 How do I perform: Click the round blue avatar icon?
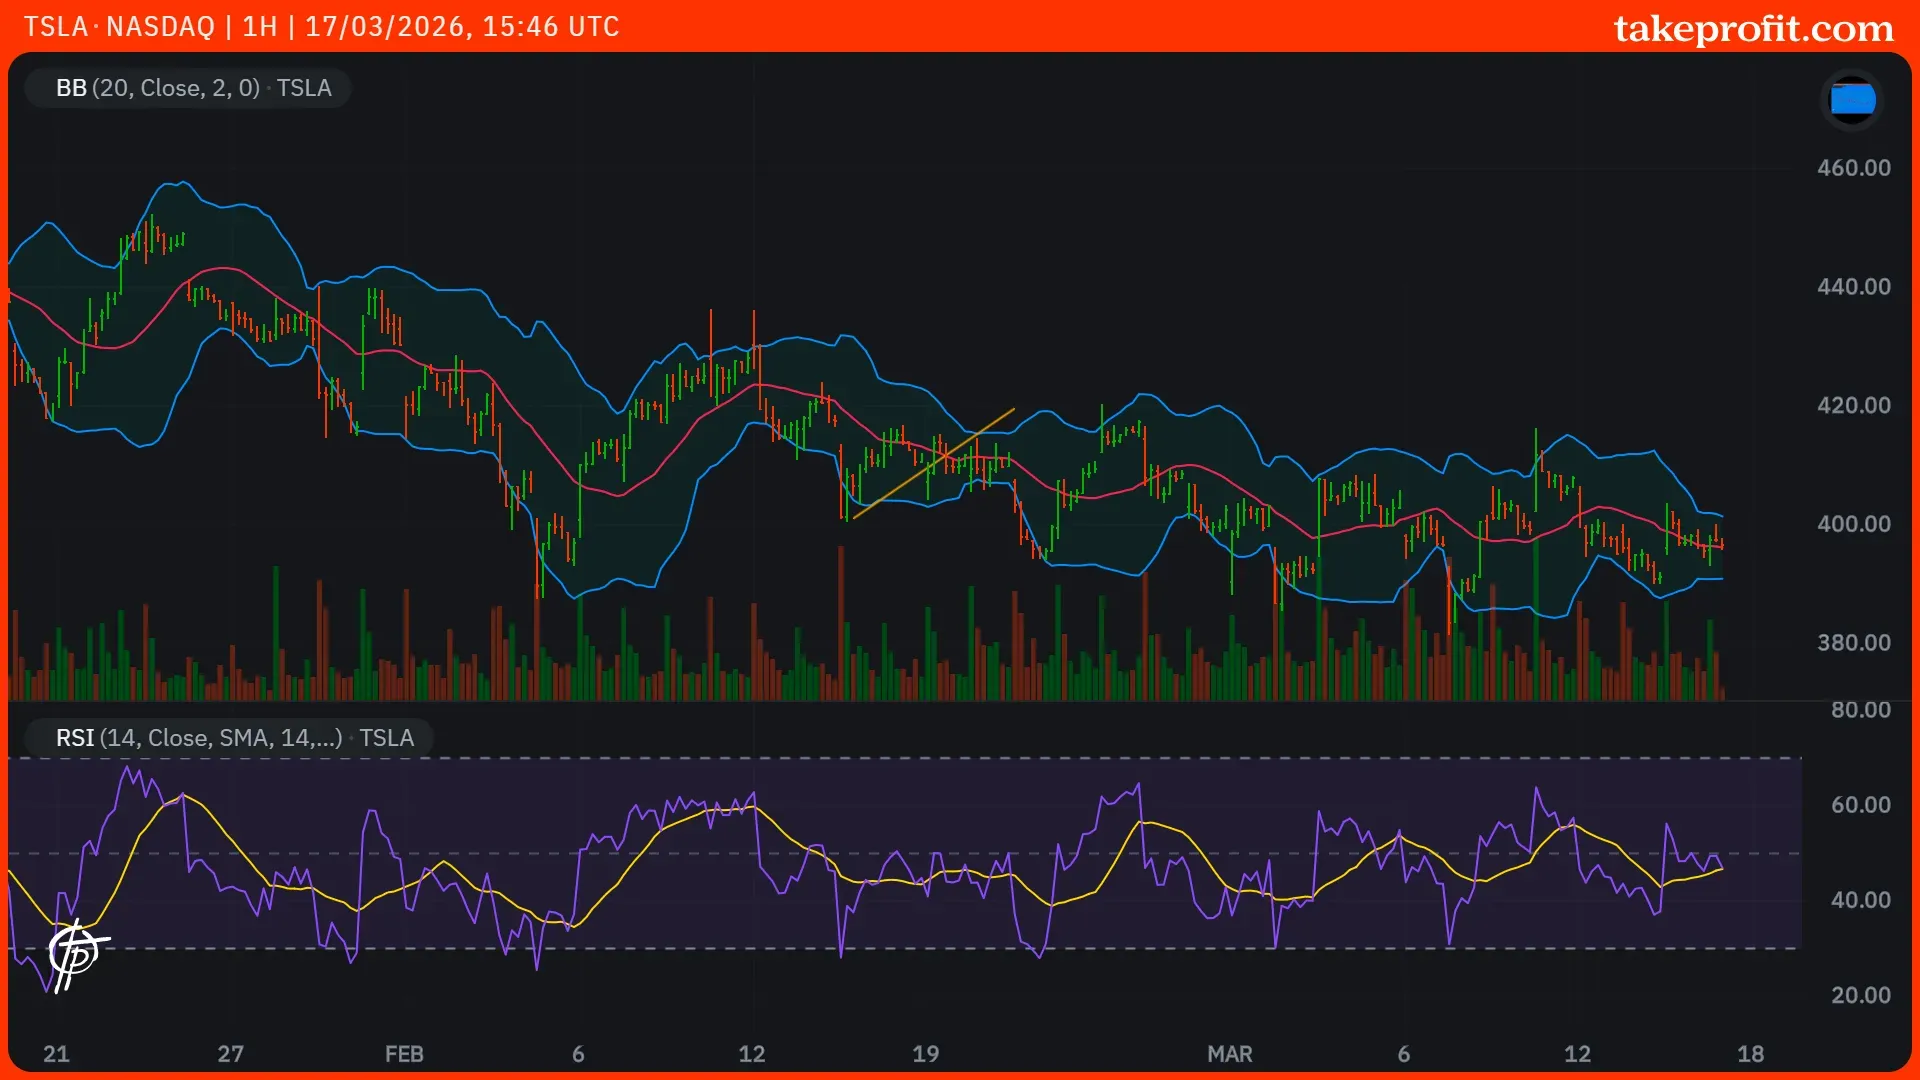click(1852, 100)
